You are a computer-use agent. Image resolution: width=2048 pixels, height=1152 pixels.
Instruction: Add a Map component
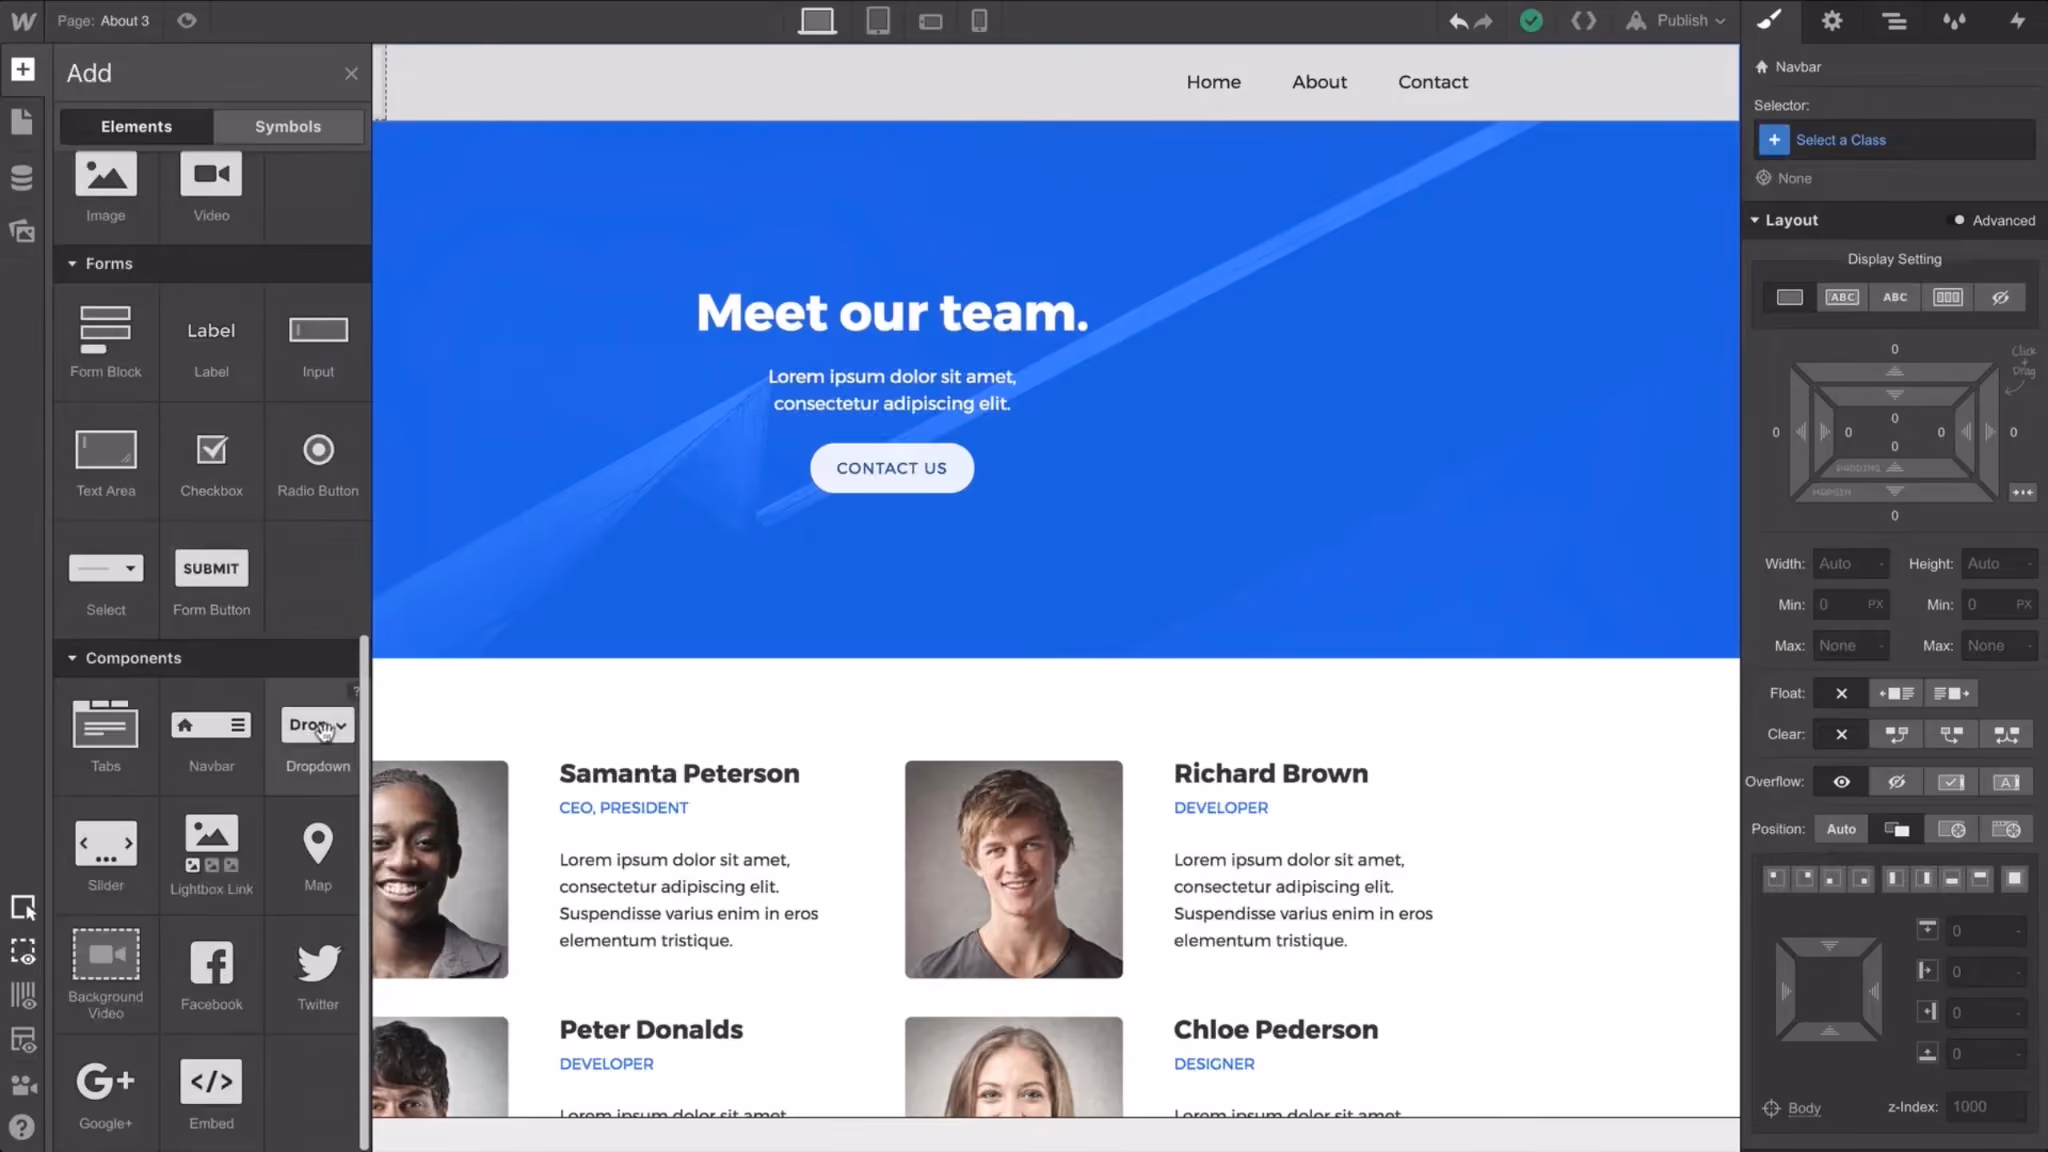[318, 856]
